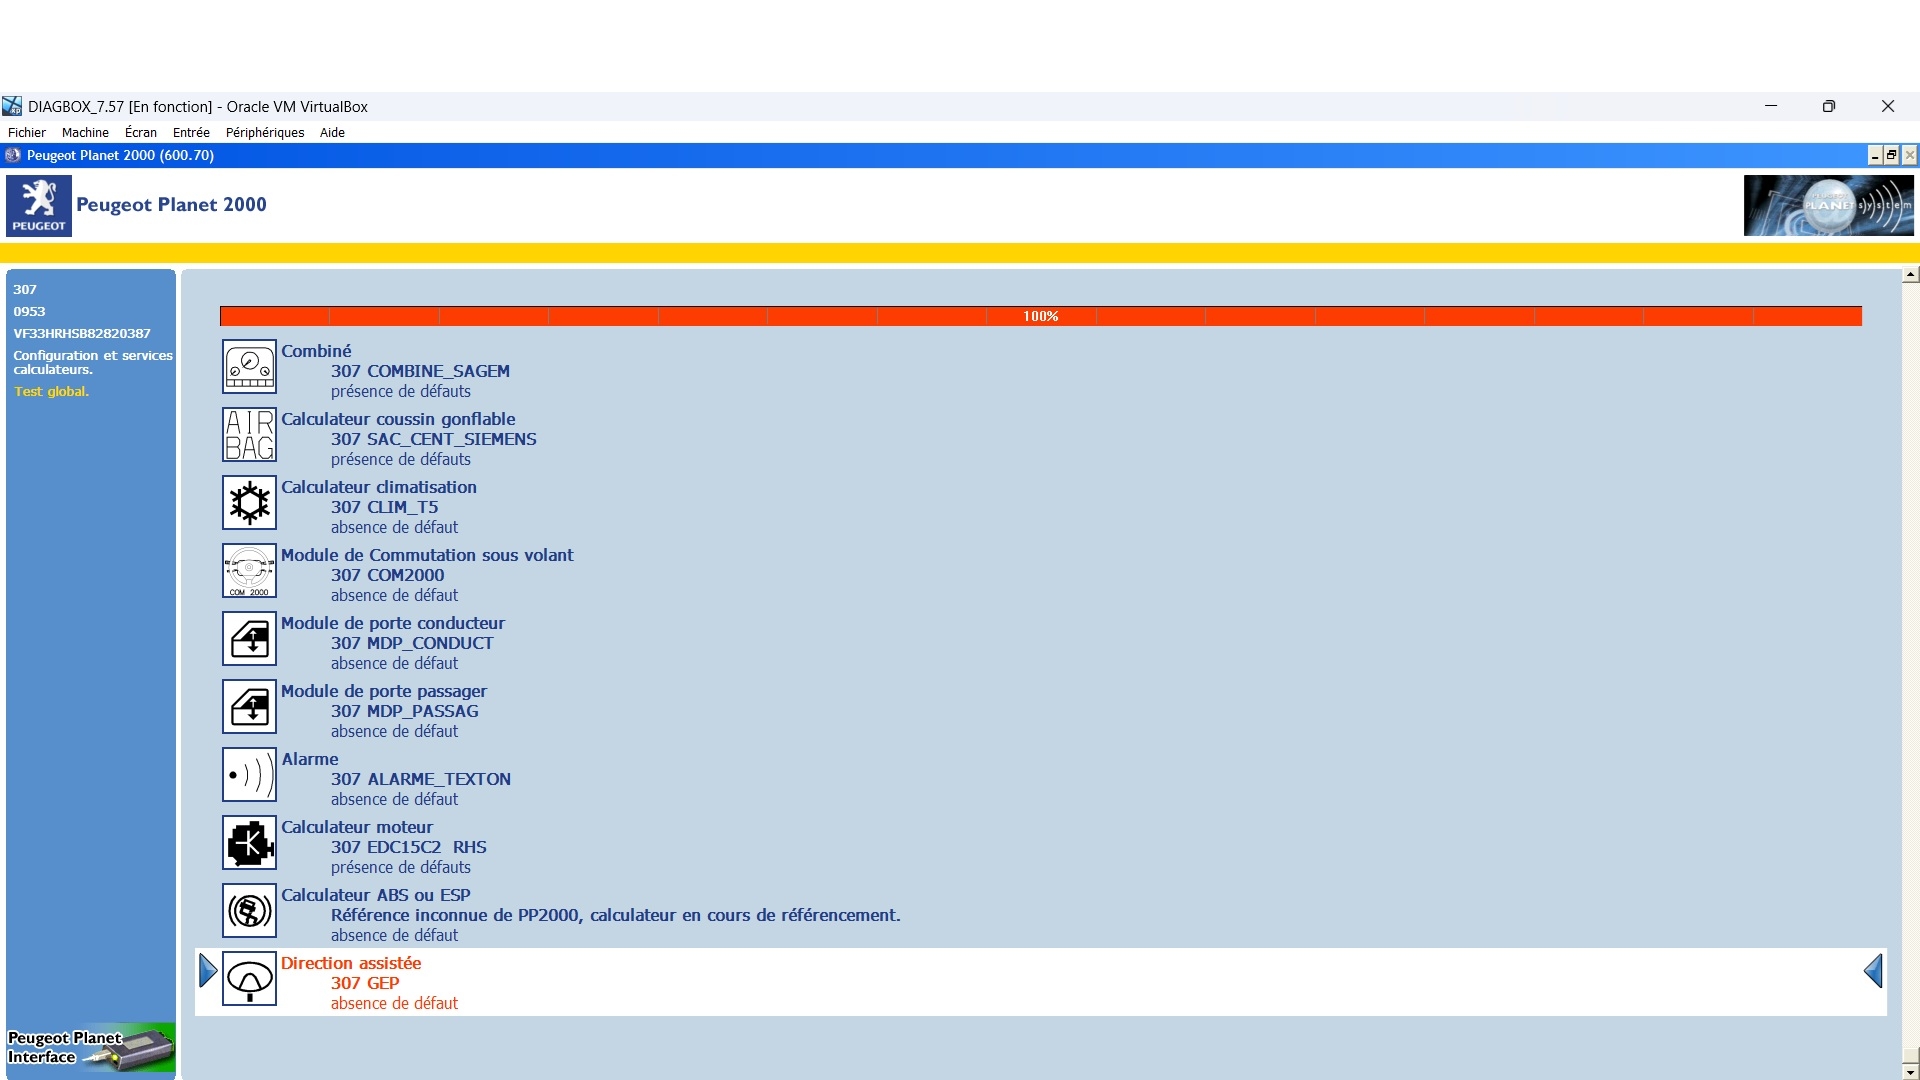
Task: Select Module de Commutation sous volant
Action: (427, 555)
